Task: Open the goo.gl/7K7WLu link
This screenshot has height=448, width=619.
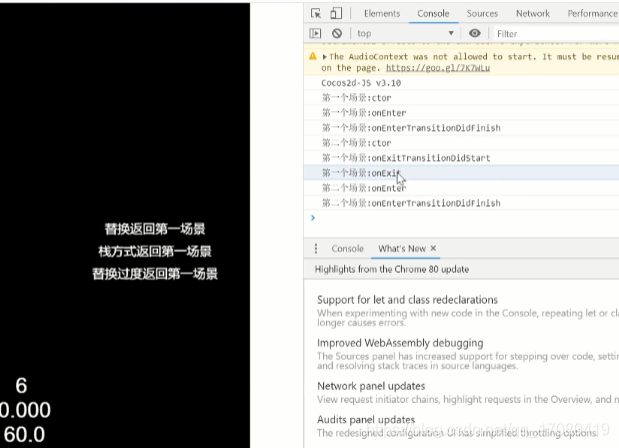Action: (x=438, y=68)
